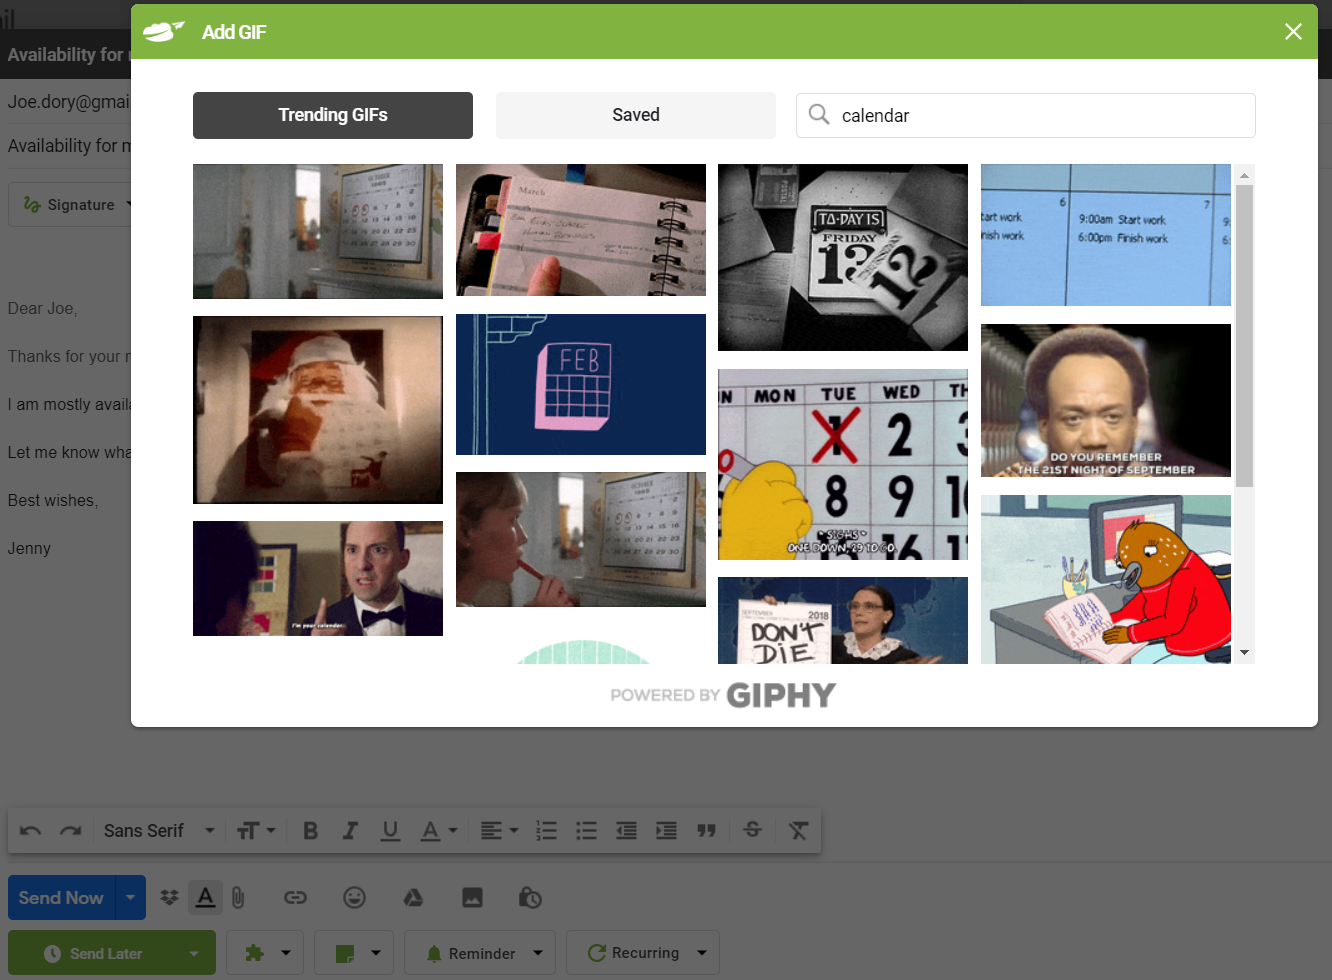This screenshot has width=1332, height=980.
Task: Insert a file from Dropbox
Action: pos(169,898)
